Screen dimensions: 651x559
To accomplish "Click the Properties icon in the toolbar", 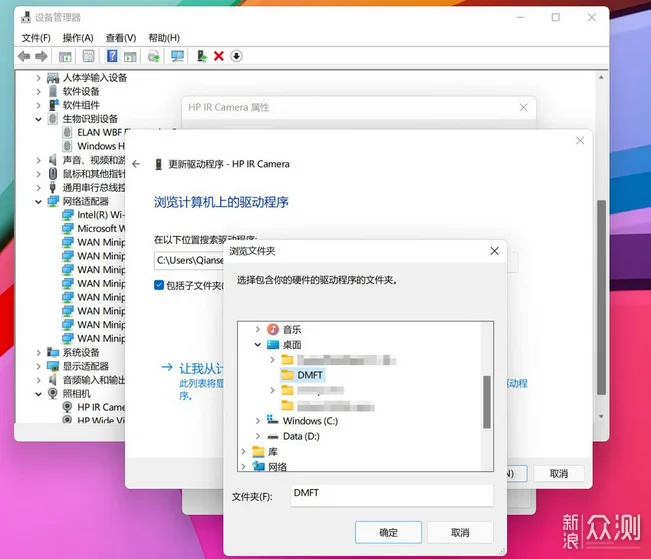I will point(88,56).
